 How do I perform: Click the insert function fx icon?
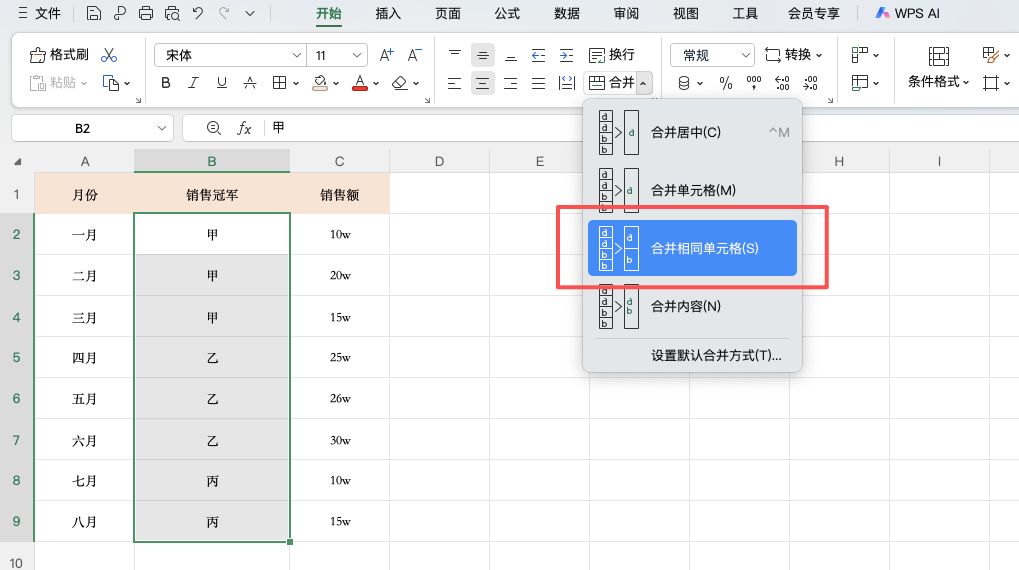(x=244, y=128)
